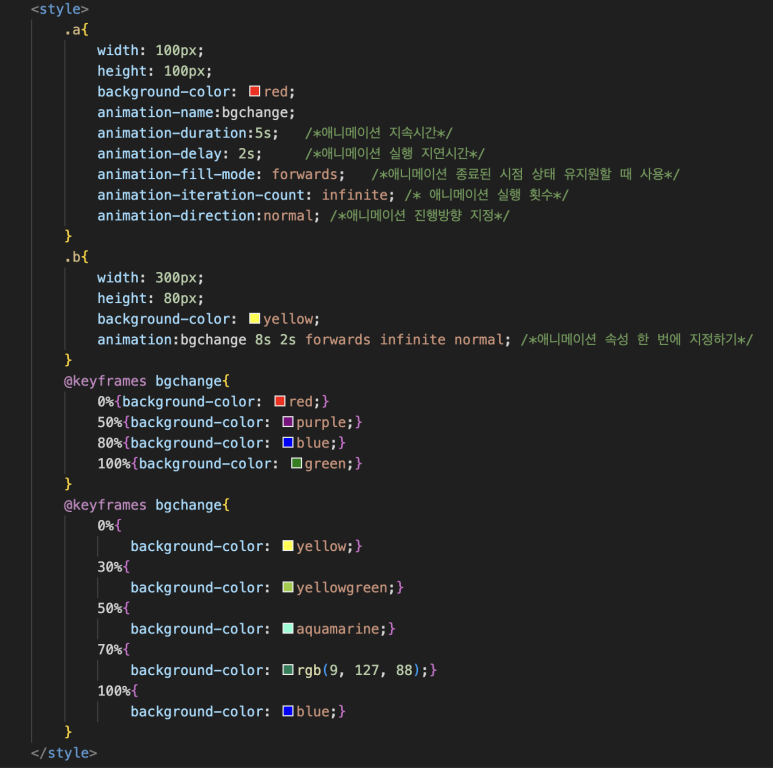Click the infinite value of animation-iteration-count
773x768 pixels.
click(x=354, y=195)
